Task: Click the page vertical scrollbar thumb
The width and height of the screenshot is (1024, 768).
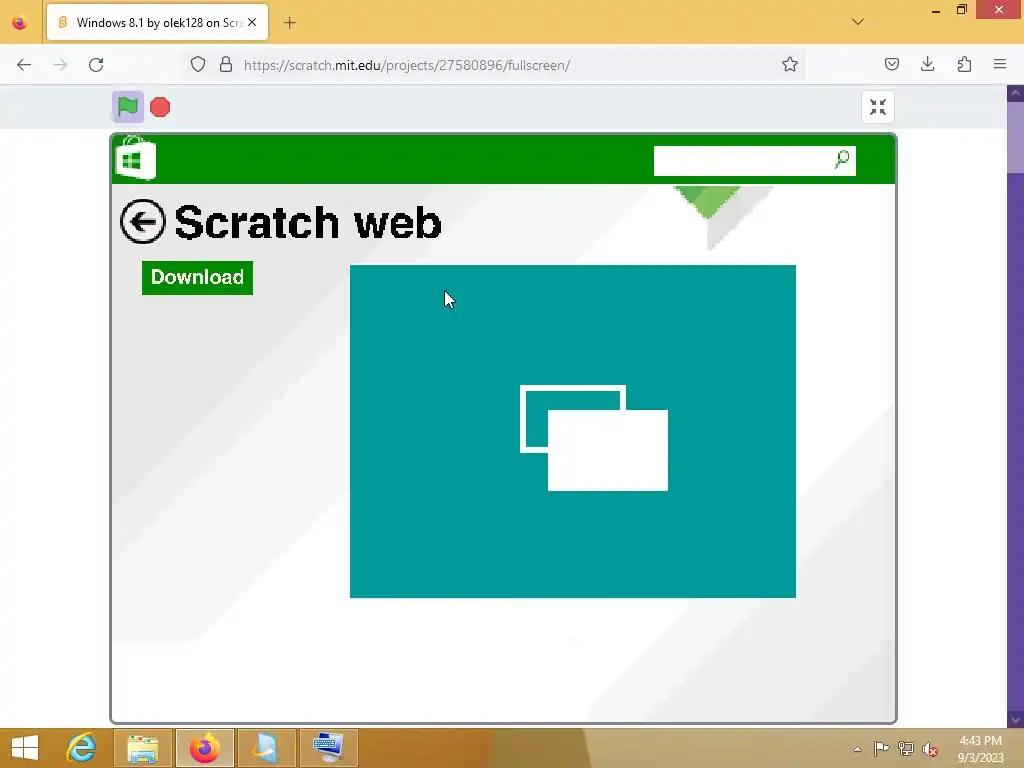Action: click(x=1015, y=137)
